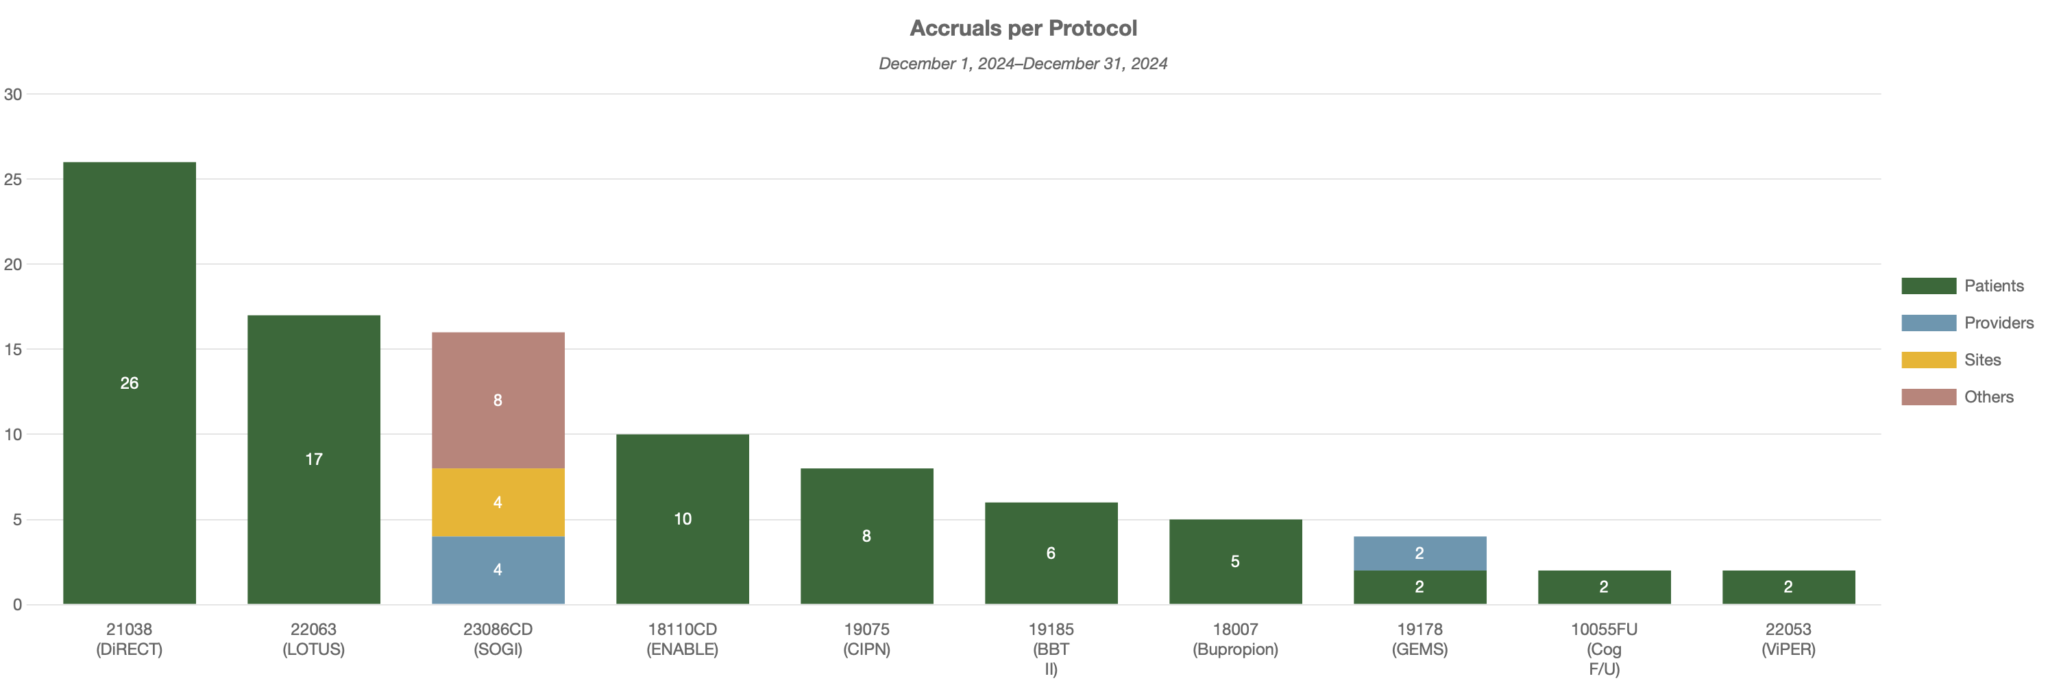Click the blue Providers segment of SOGI bar
Viewport: 2048px width, 683px height.
tap(498, 570)
